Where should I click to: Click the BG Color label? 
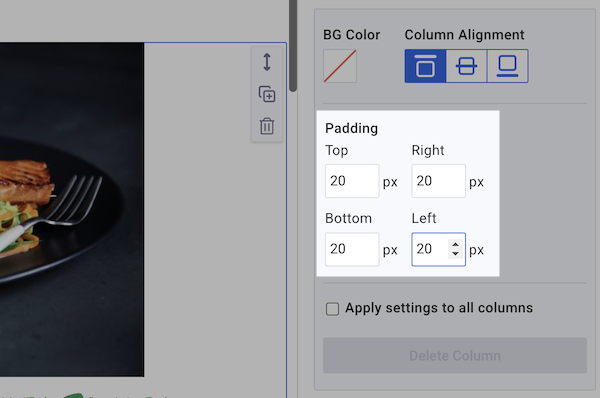click(x=351, y=35)
